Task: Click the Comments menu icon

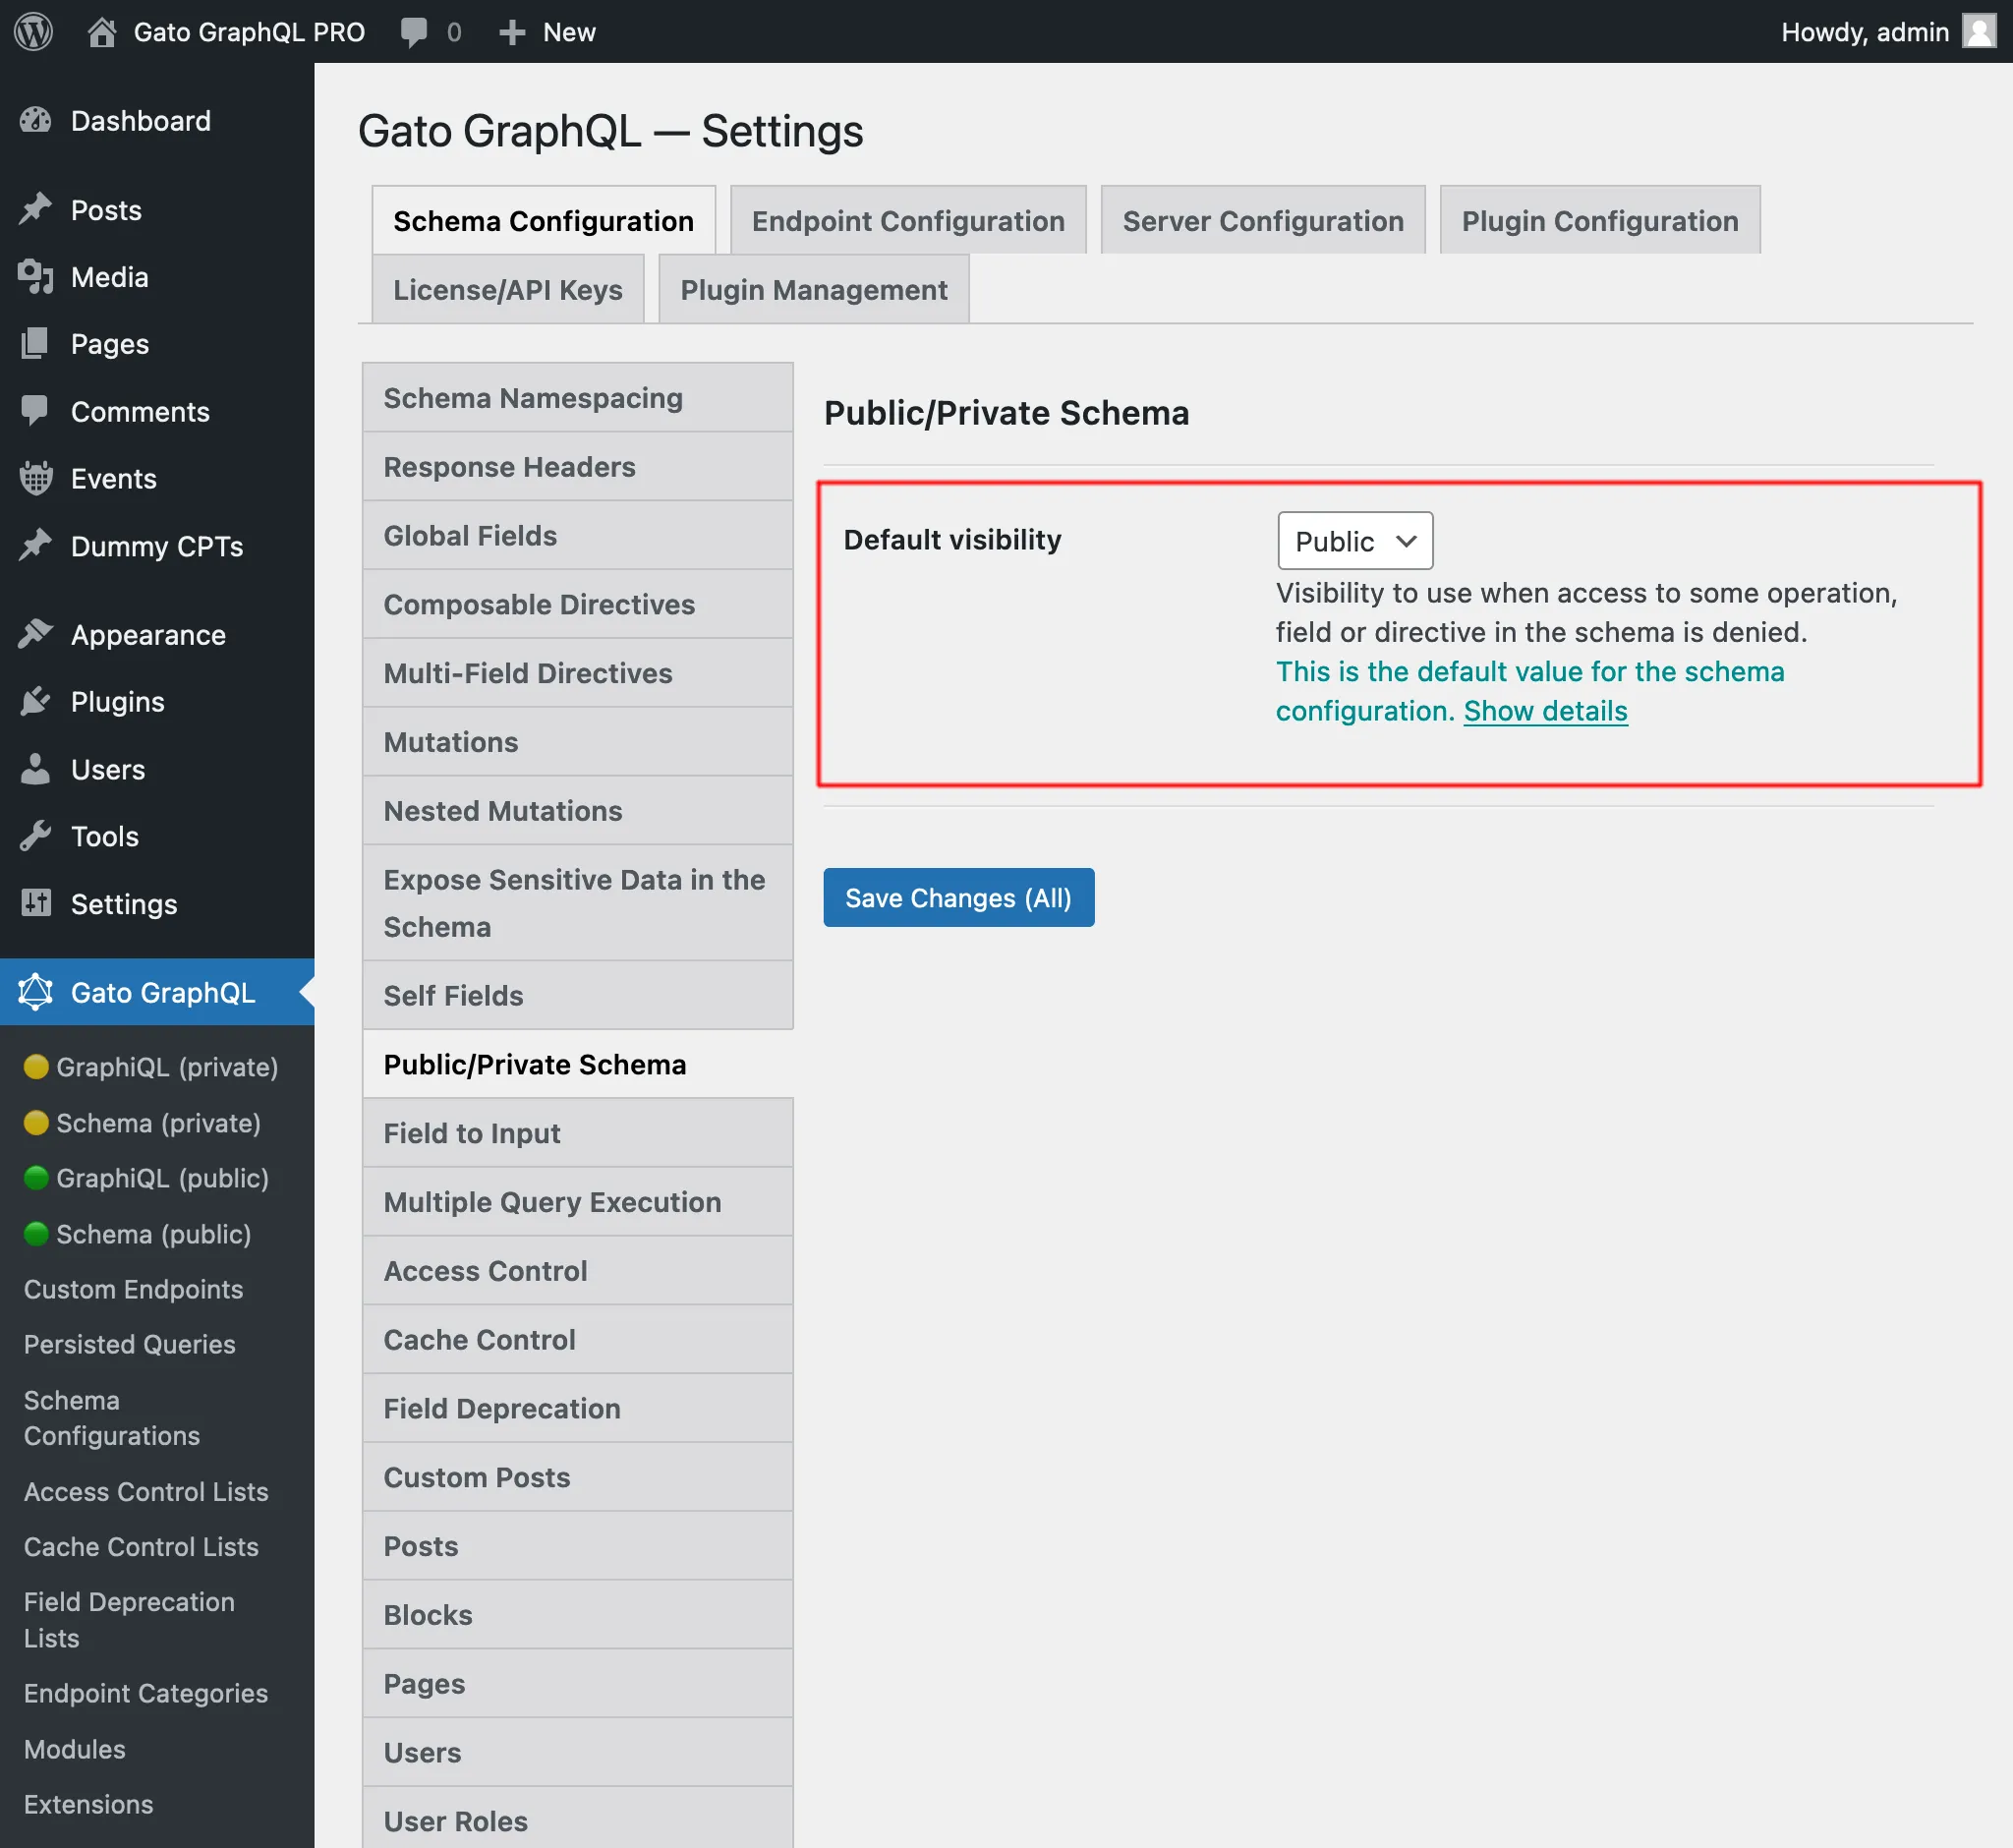Action: pos(35,410)
